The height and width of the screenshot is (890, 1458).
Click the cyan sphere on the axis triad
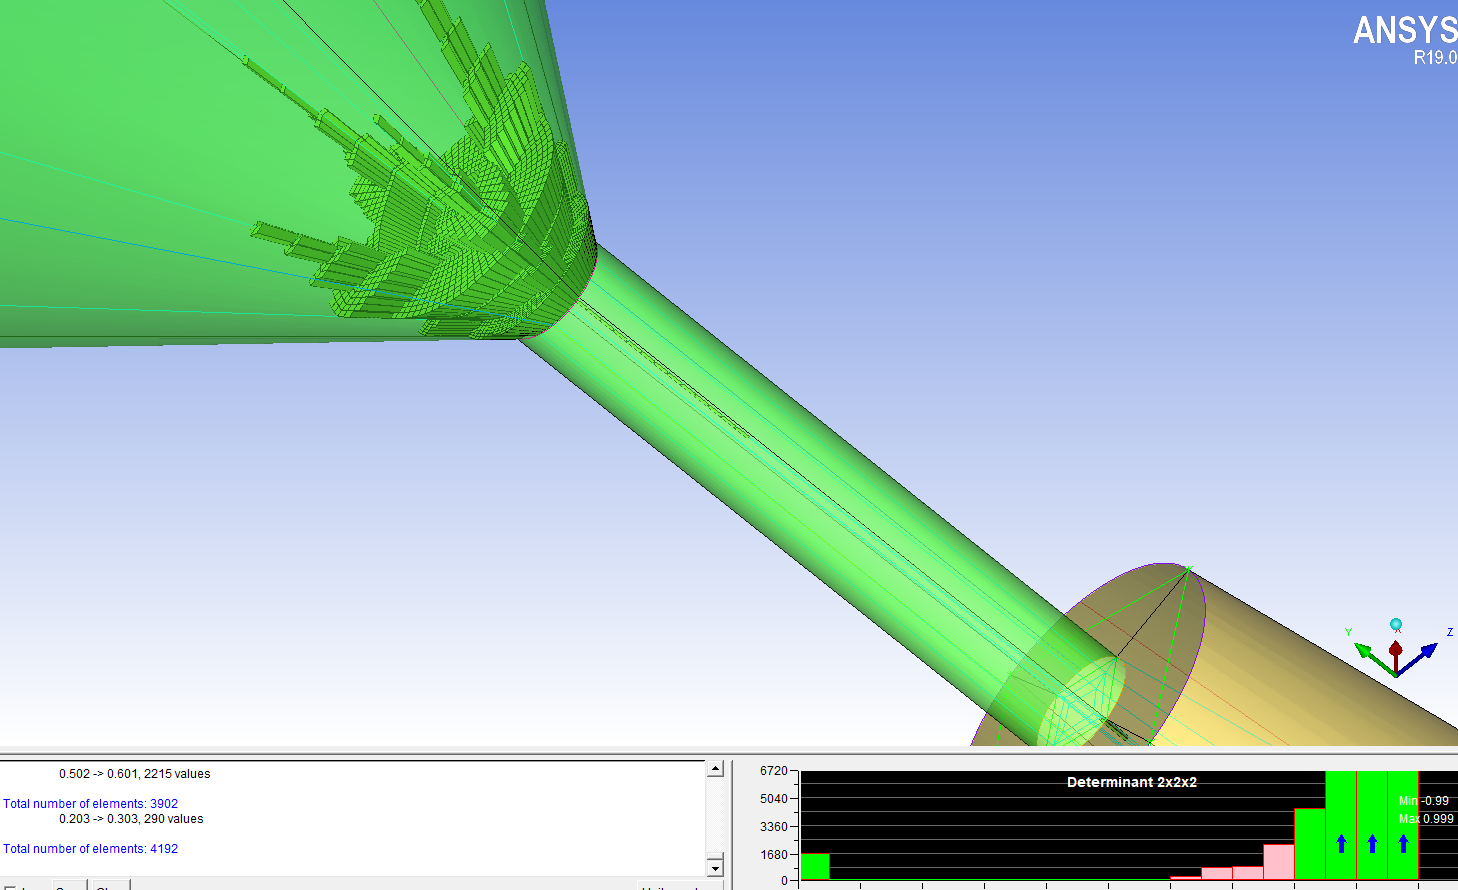(x=1396, y=624)
